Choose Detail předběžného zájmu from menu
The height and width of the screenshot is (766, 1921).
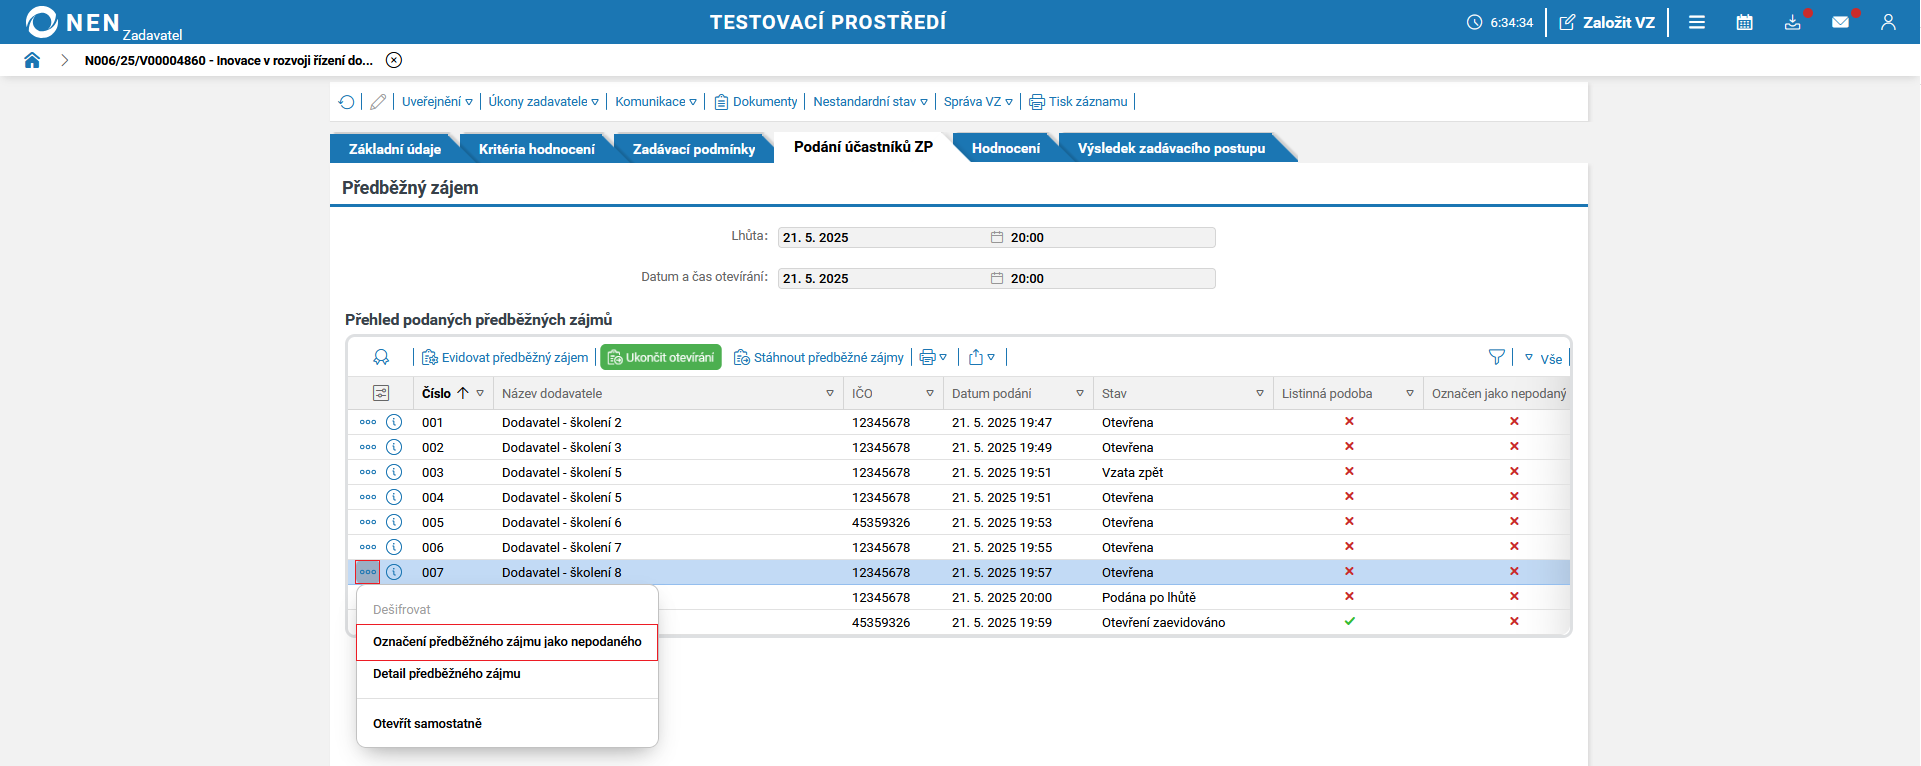507,674
